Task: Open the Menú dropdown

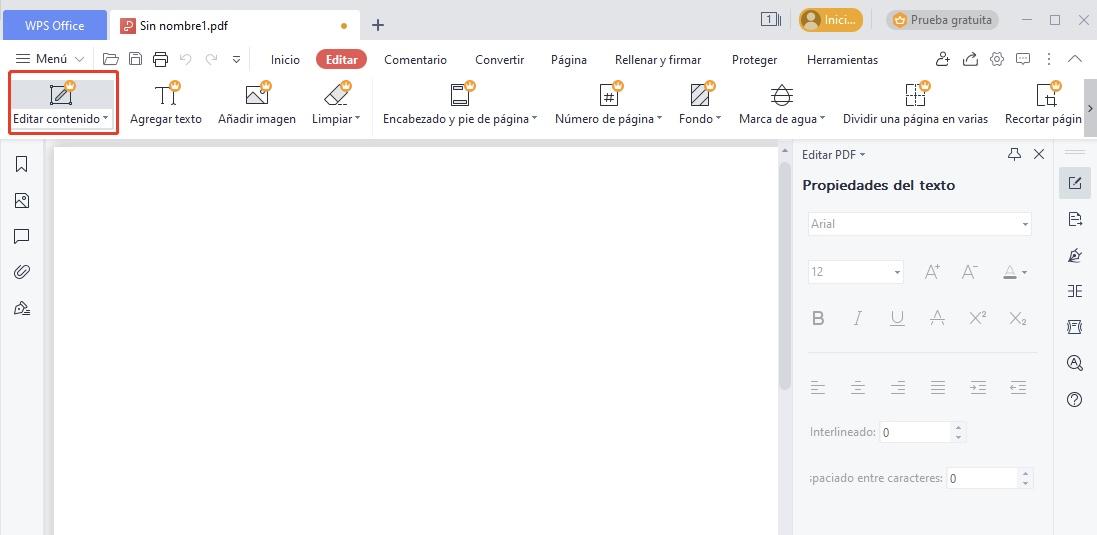Action: [50, 59]
